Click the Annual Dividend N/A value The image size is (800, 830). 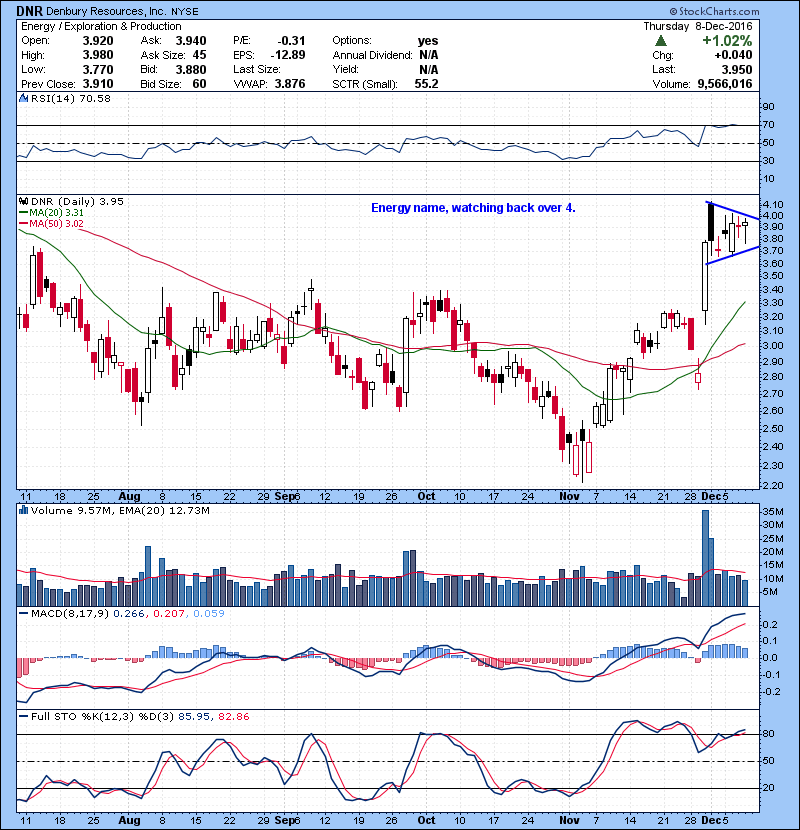[x=428, y=55]
